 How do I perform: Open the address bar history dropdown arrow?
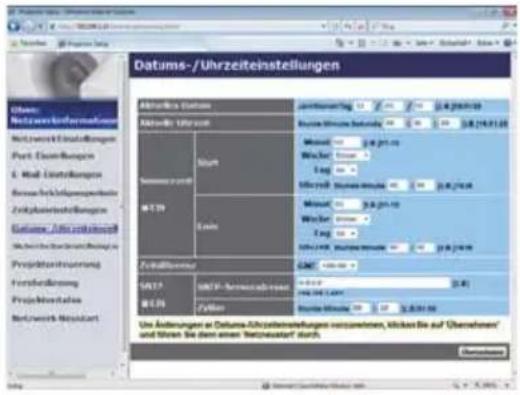click(323, 26)
